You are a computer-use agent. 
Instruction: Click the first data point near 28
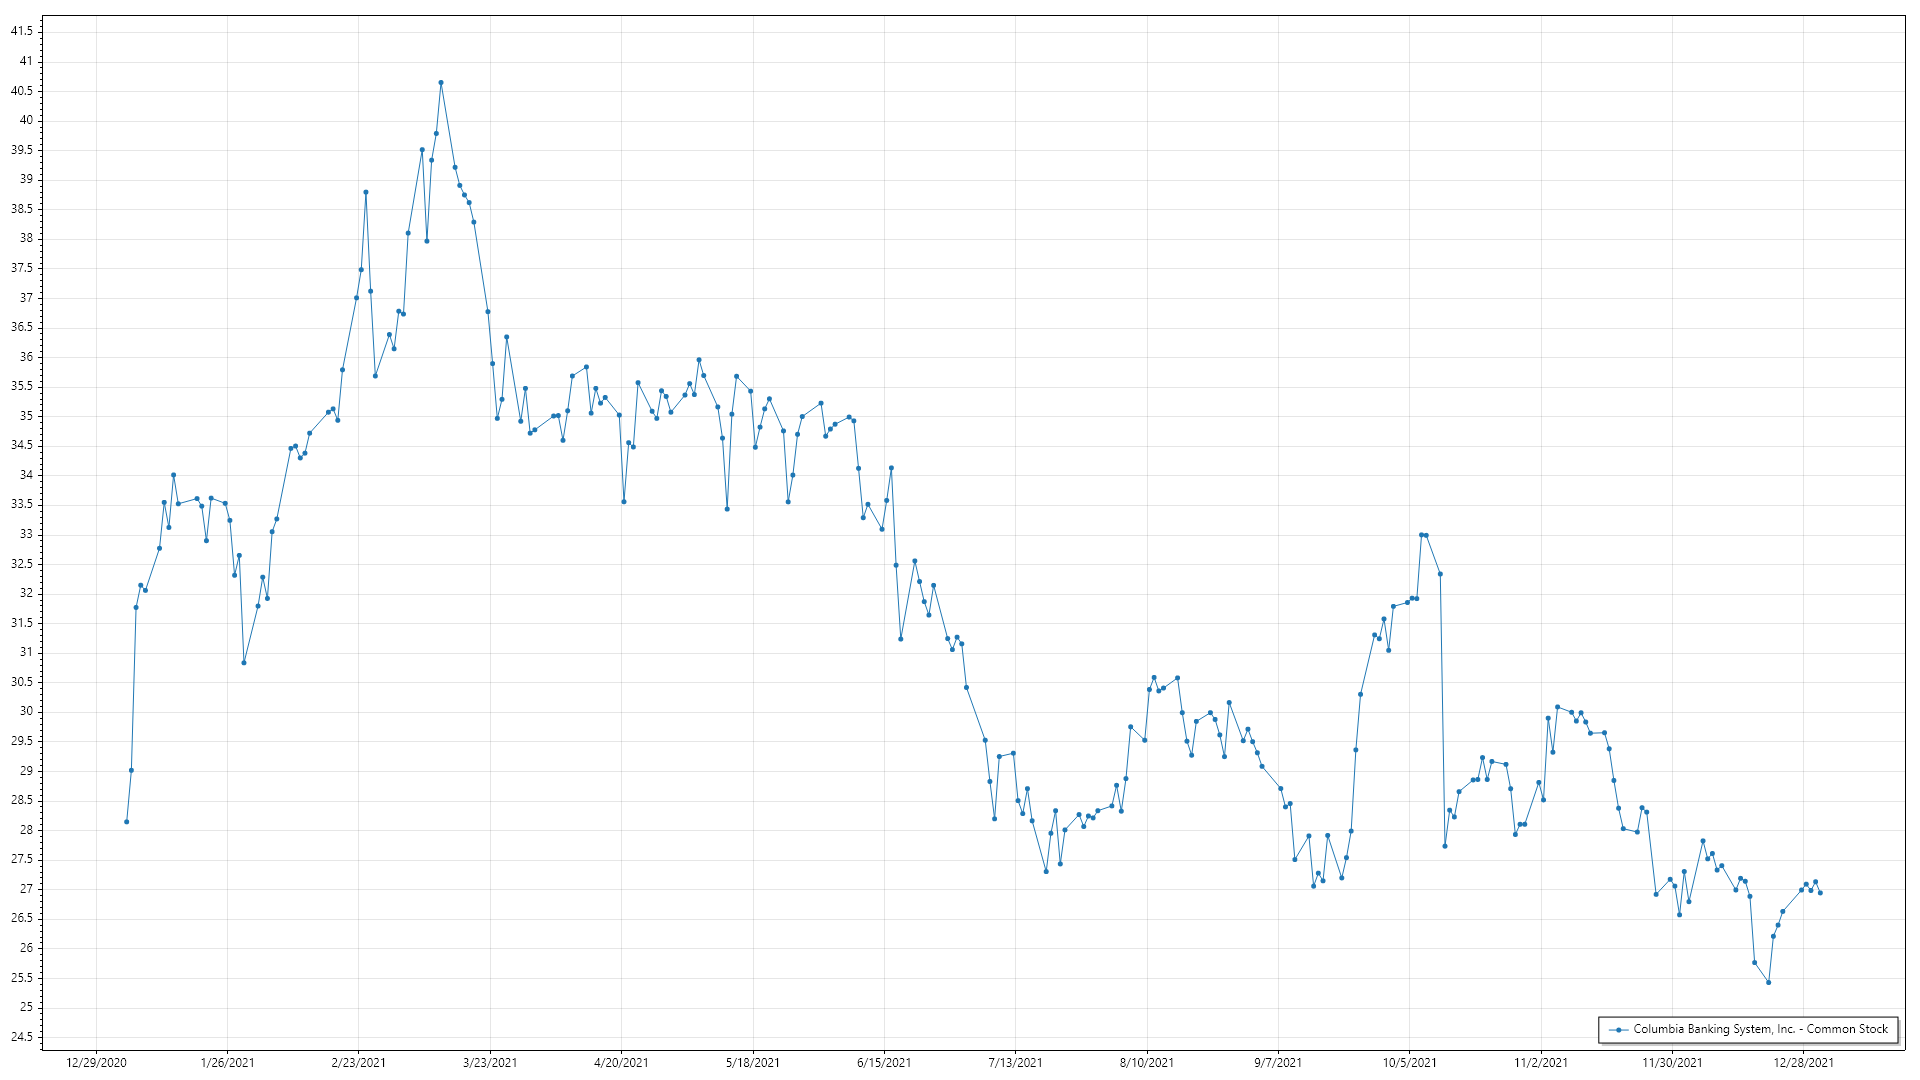tap(126, 822)
